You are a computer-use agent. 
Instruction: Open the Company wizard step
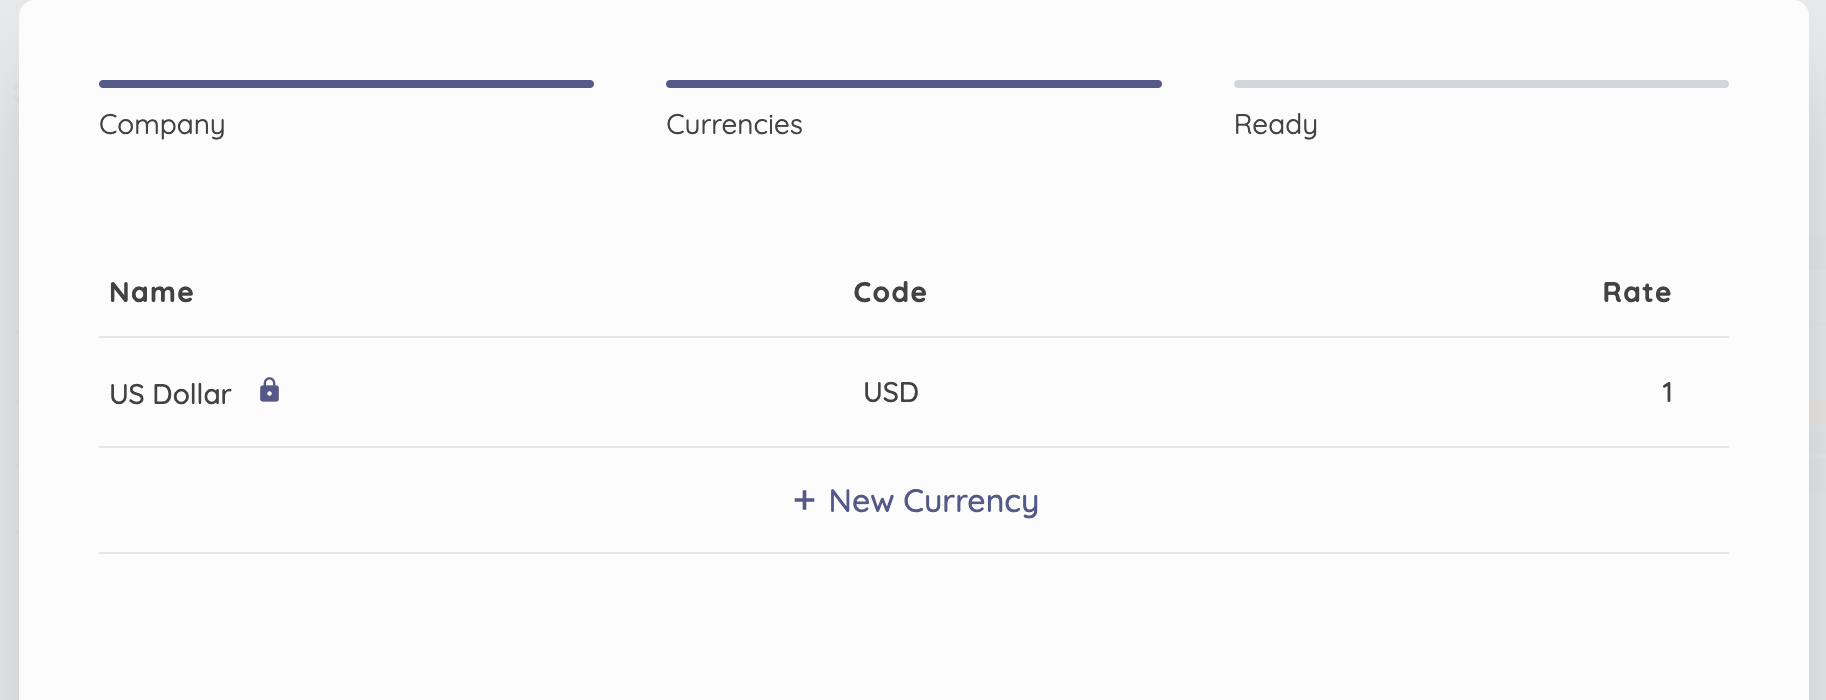coord(162,125)
